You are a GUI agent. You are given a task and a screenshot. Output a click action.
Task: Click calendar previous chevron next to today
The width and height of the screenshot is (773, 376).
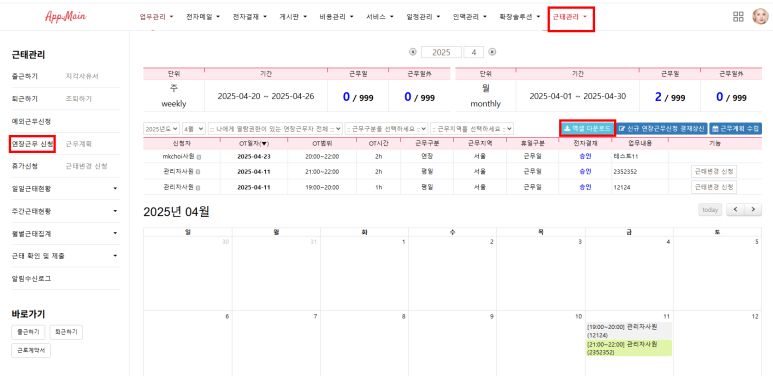736,209
